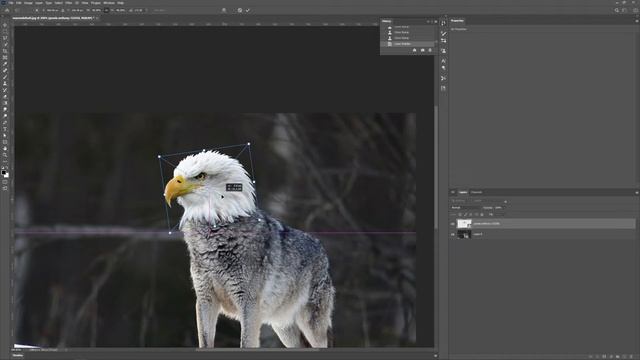The height and width of the screenshot is (360, 640).
Task: Select the History panel tab
Action: (x=387, y=21)
